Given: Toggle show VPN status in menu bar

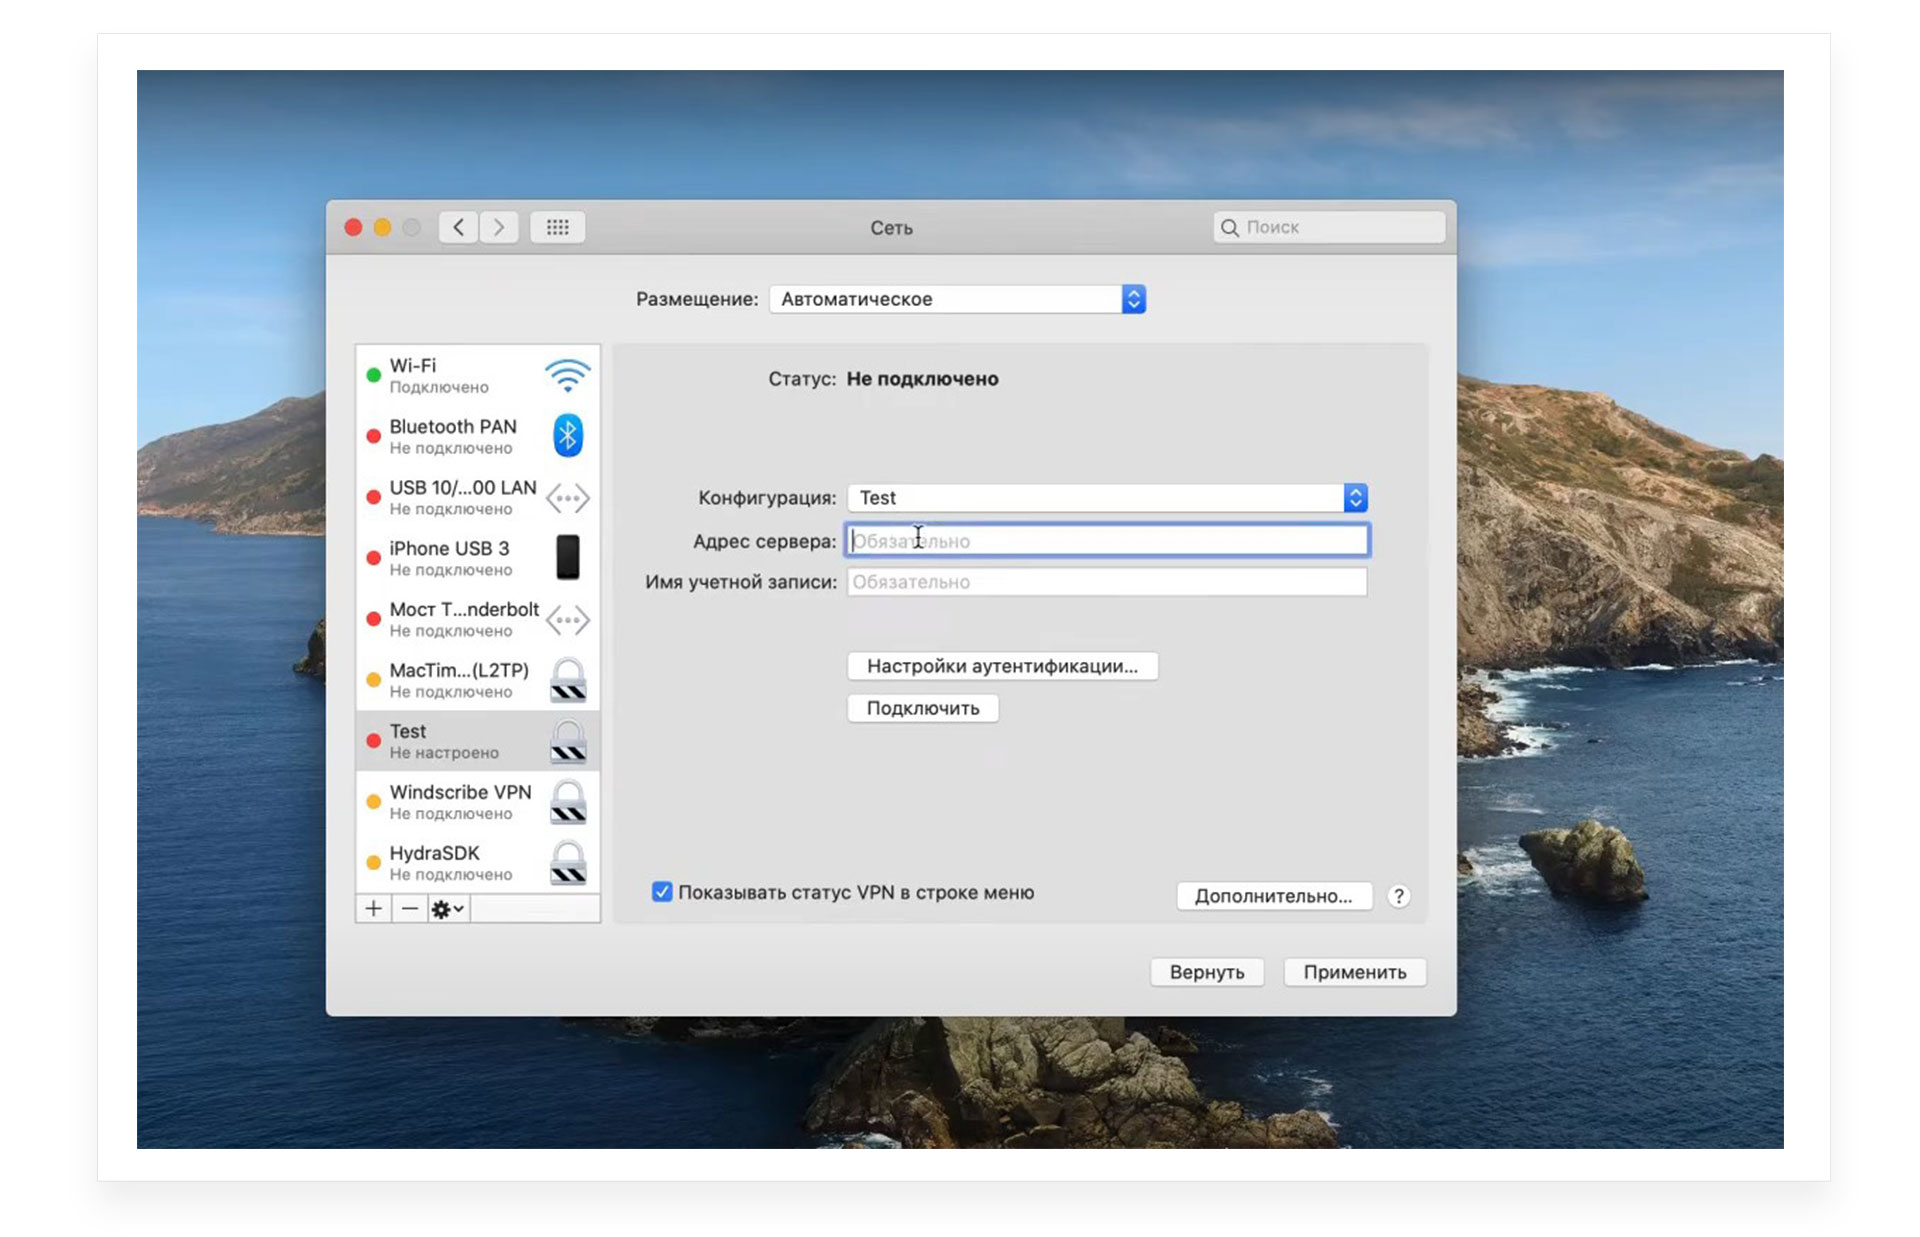Looking at the screenshot, I should pos(662,892).
